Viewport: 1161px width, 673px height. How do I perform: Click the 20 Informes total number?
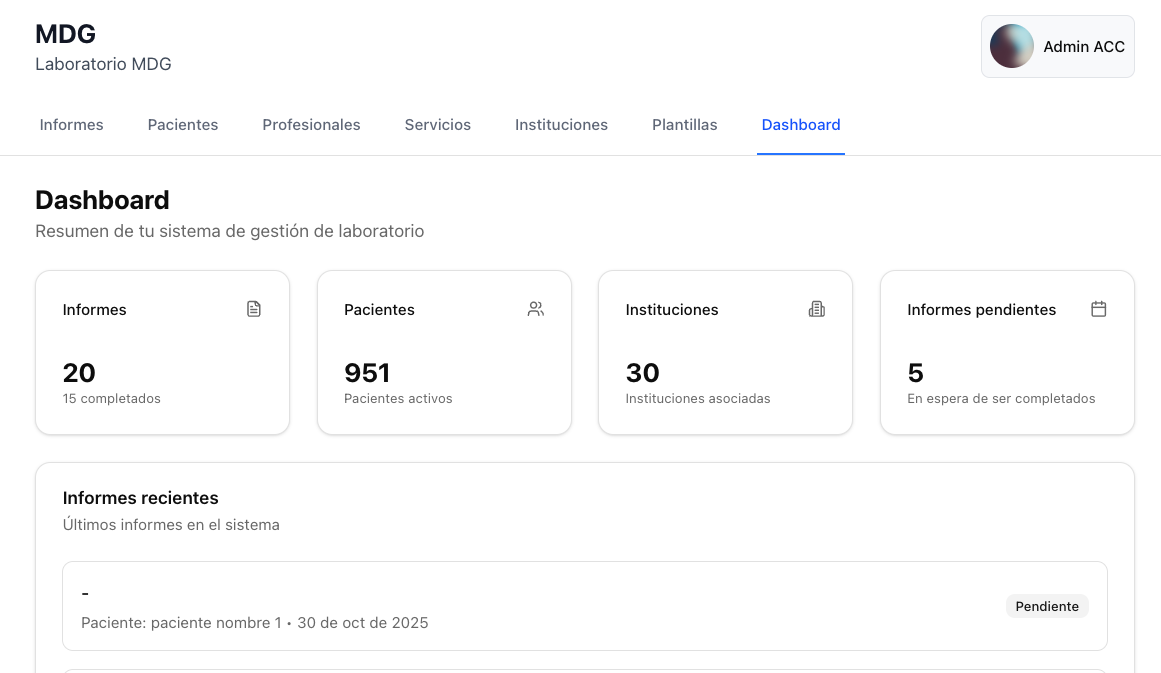point(79,373)
